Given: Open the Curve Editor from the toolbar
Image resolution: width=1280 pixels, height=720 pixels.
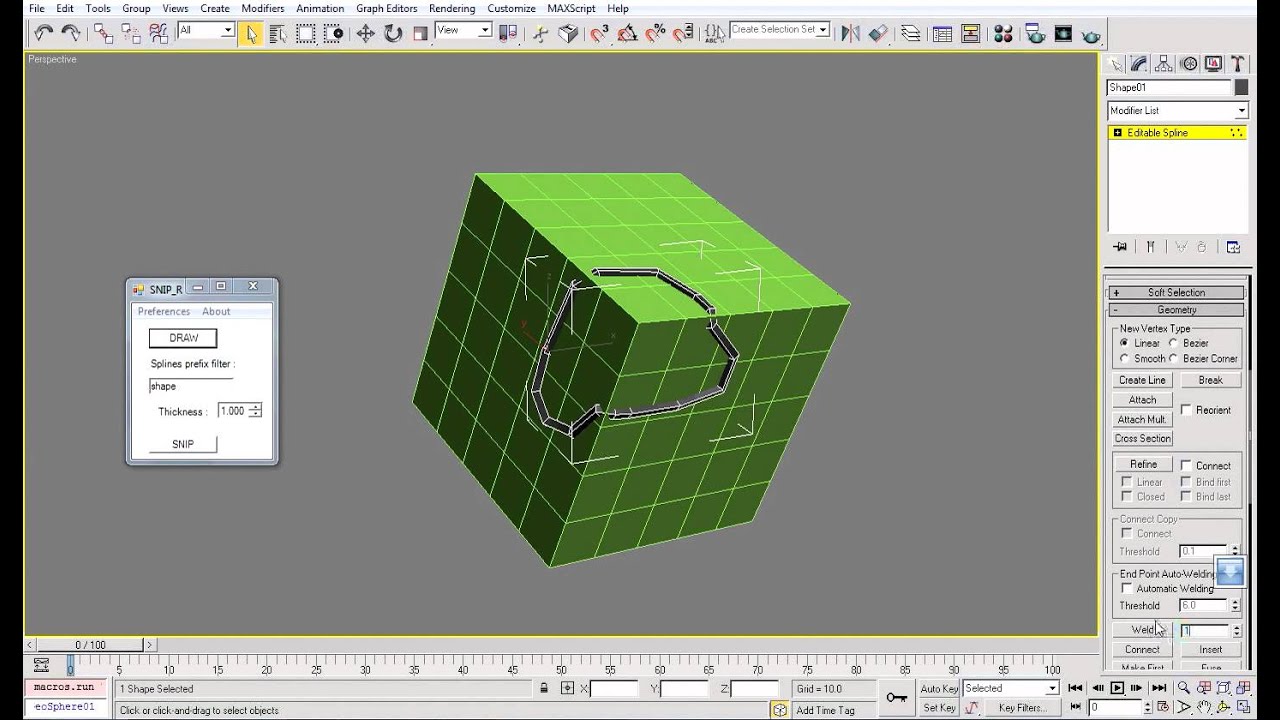Looking at the screenshot, I should pos(942,33).
